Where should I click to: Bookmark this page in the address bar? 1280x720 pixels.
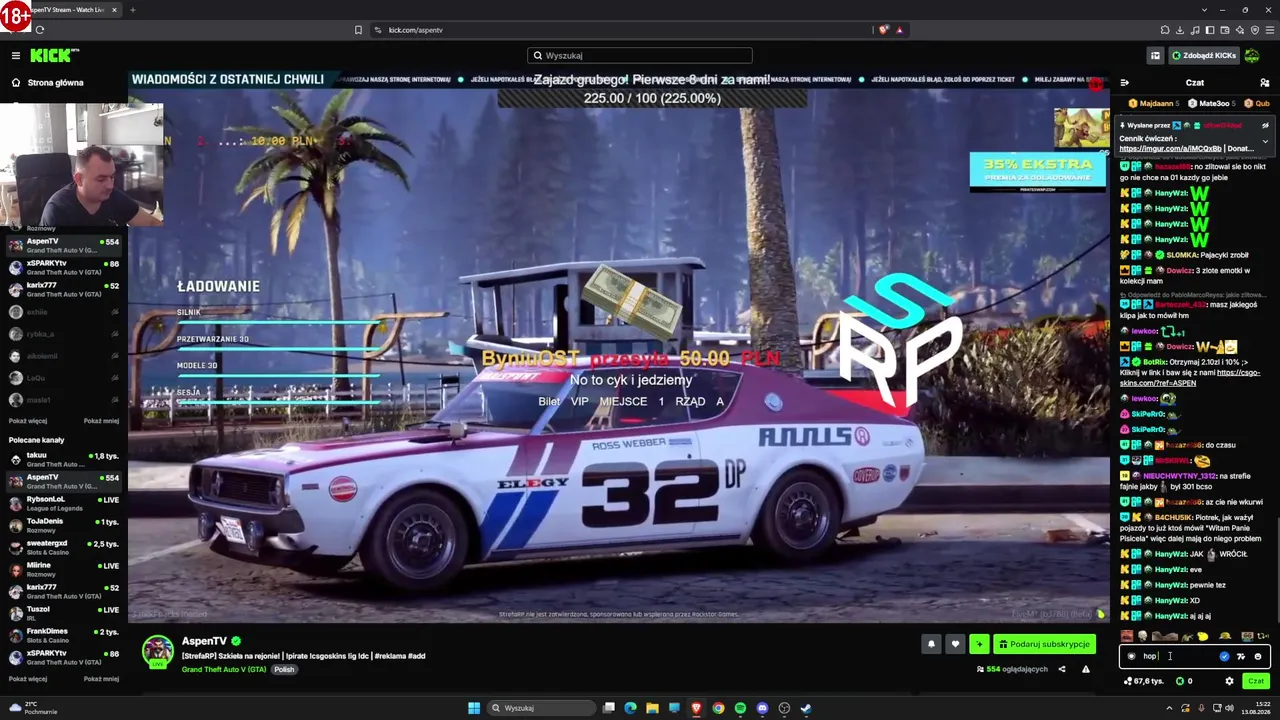click(x=358, y=30)
